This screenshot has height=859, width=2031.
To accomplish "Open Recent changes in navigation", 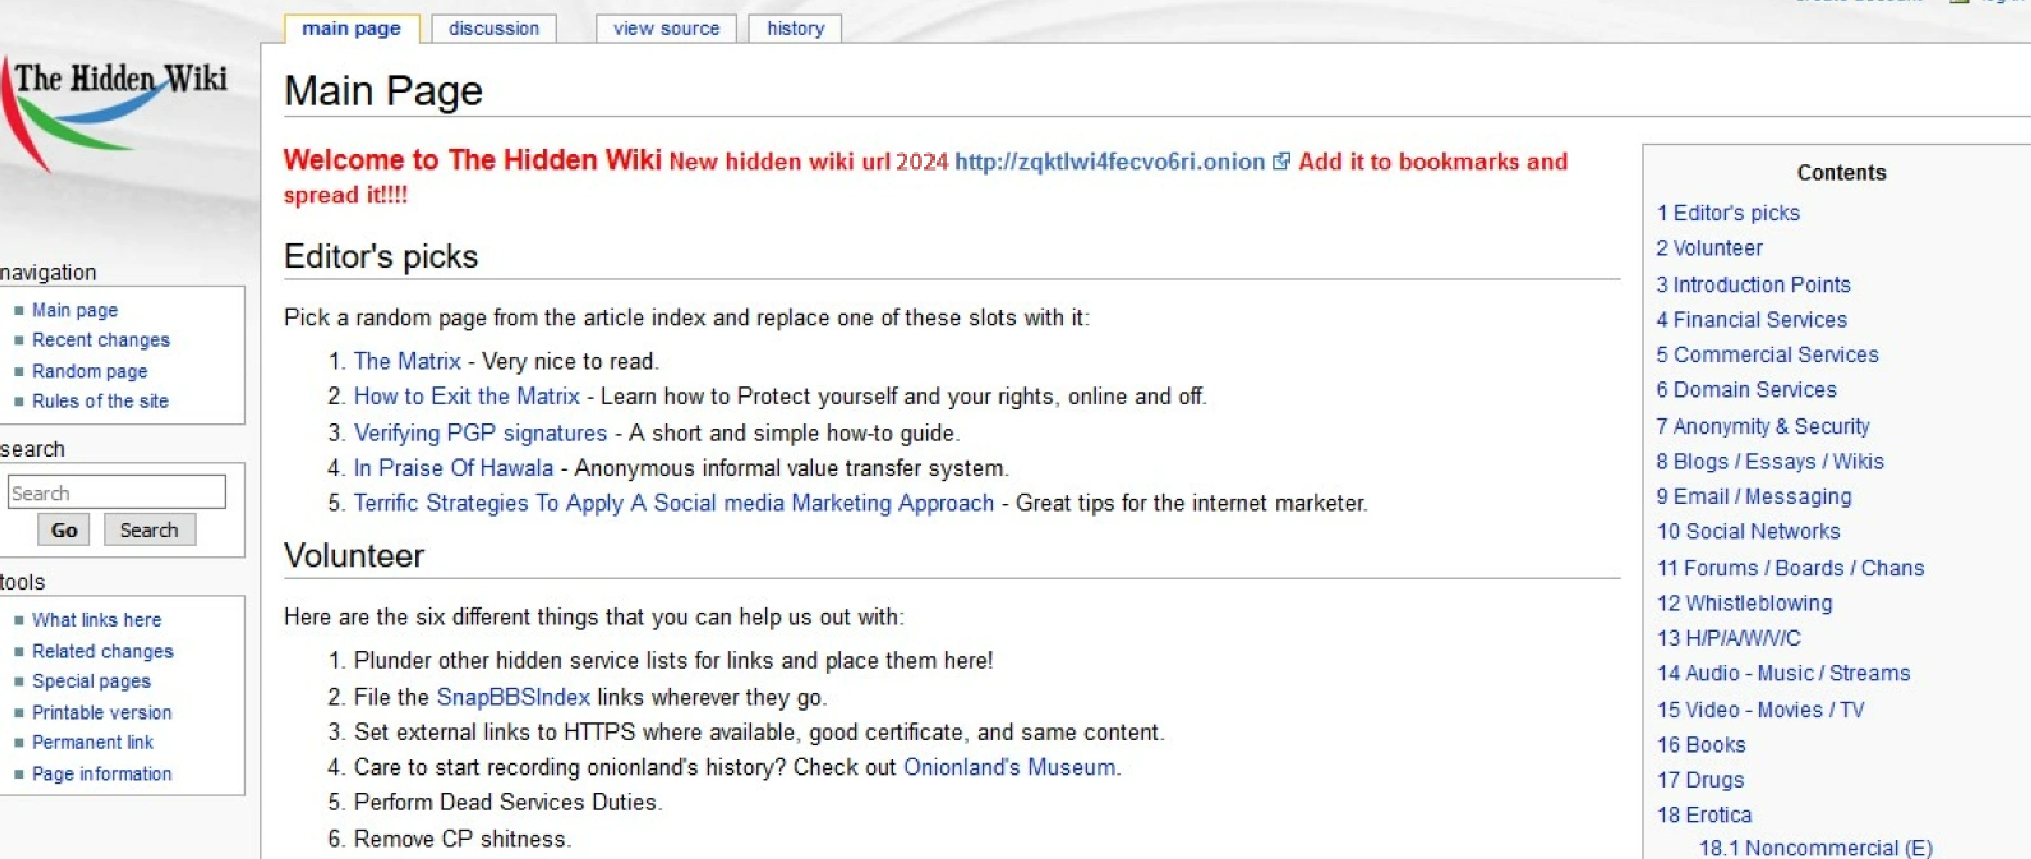I will coord(101,340).
